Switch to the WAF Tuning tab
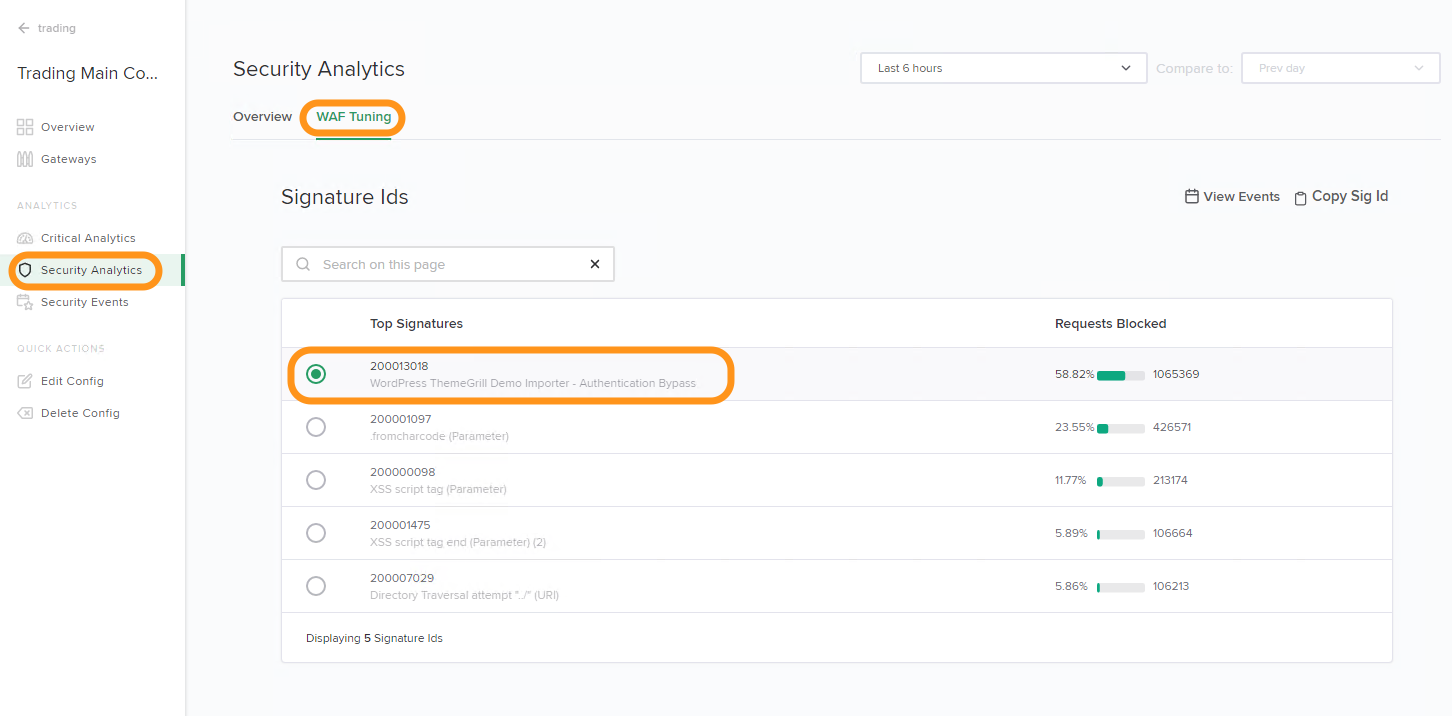 (354, 117)
